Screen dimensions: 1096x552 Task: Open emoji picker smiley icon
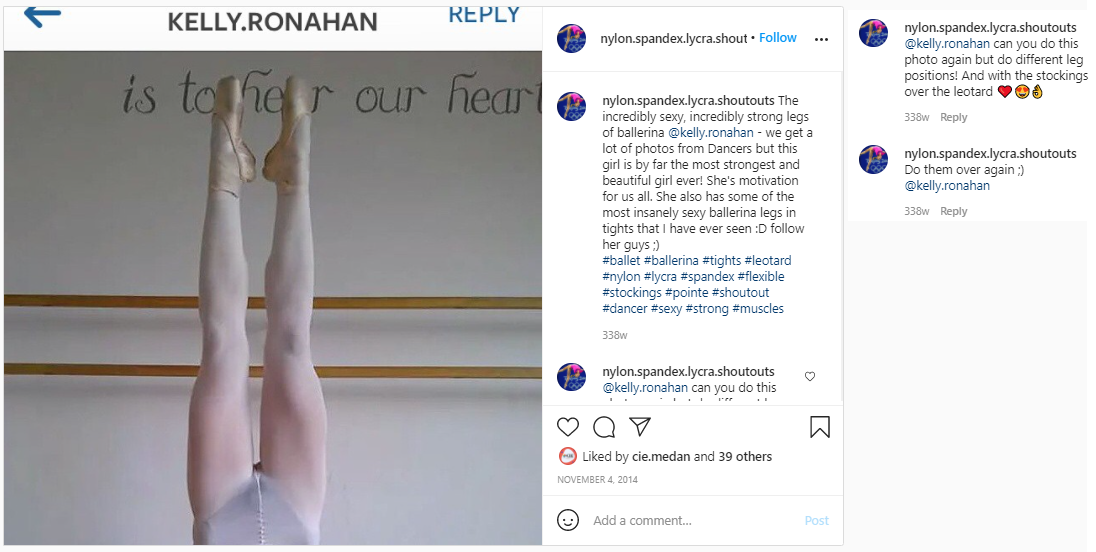pyautogui.click(x=568, y=520)
